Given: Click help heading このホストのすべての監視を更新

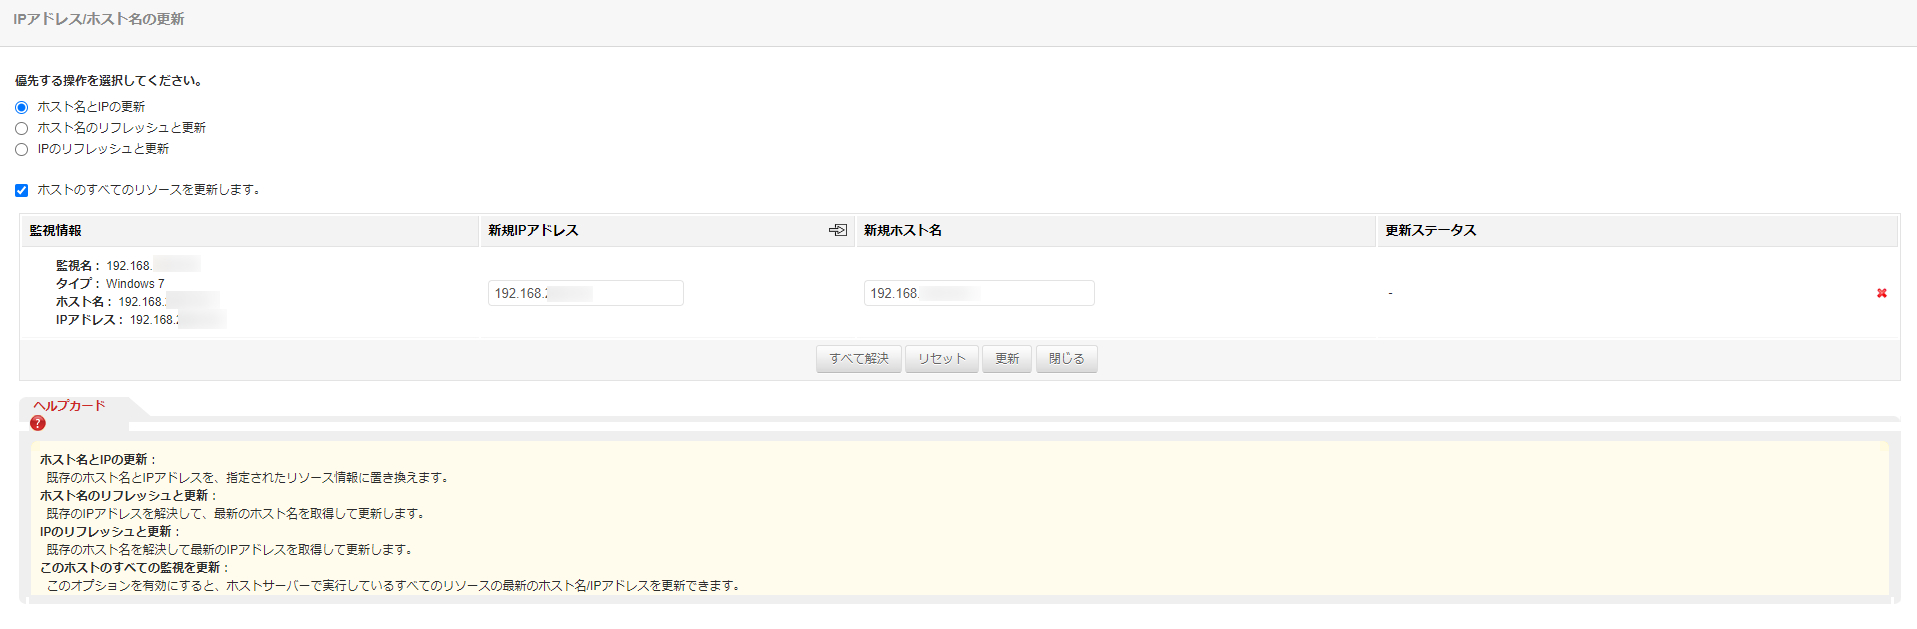Looking at the screenshot, I should [x=134, y=567].
